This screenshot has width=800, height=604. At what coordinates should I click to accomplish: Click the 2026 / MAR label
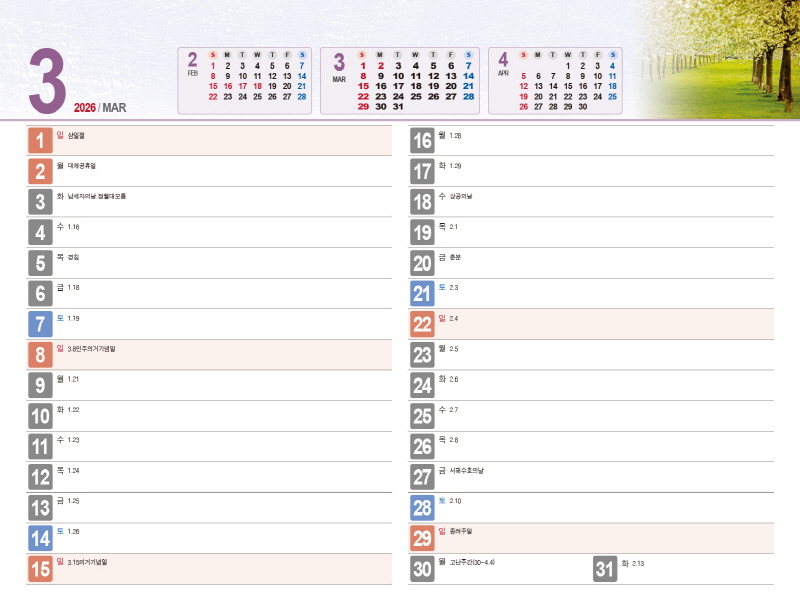[100, 107]
